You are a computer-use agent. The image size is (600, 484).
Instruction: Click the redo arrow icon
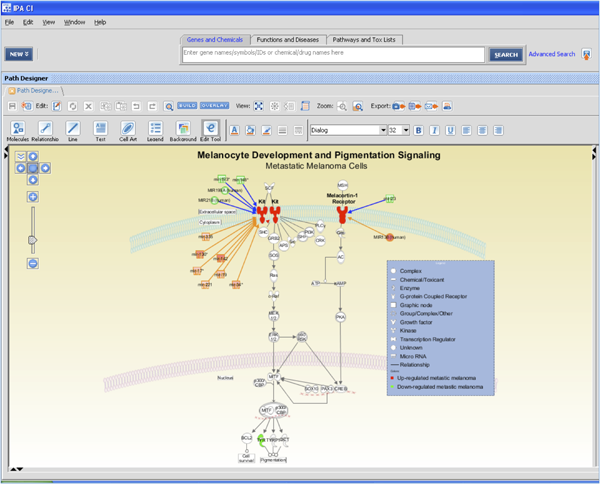coord(152,106)
